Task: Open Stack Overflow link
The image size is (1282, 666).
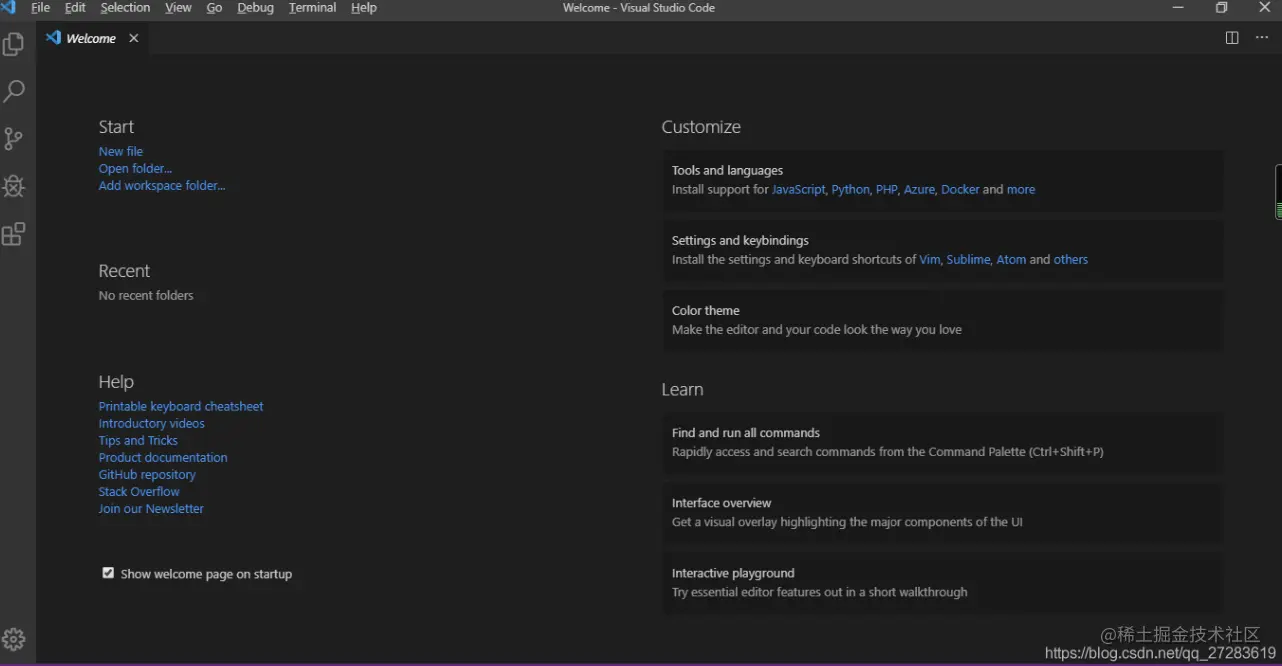Action: pyautogui.click(x=139, y=492)
